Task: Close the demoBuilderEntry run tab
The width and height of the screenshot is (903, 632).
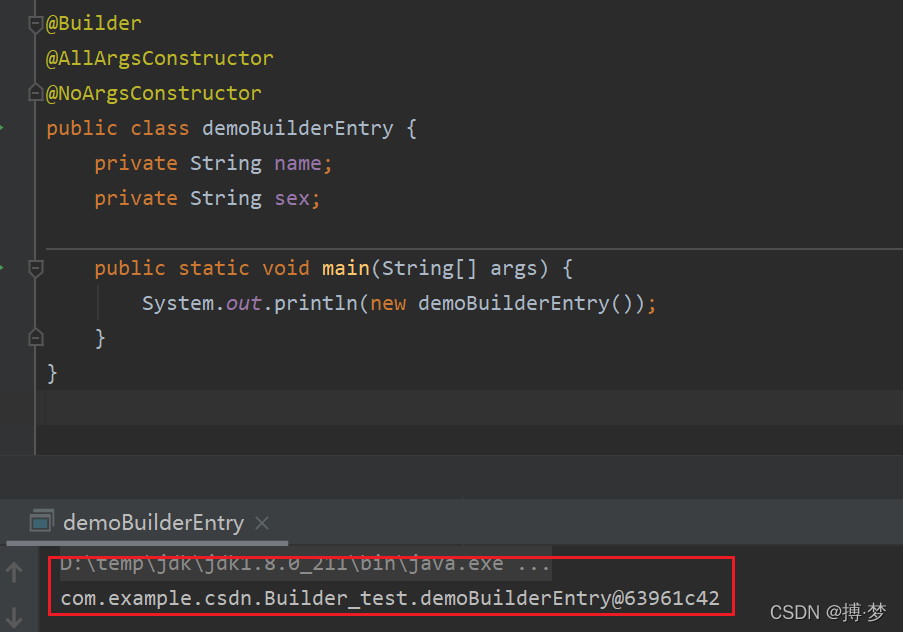Action: pyautogui.click(x=262, y=523)
